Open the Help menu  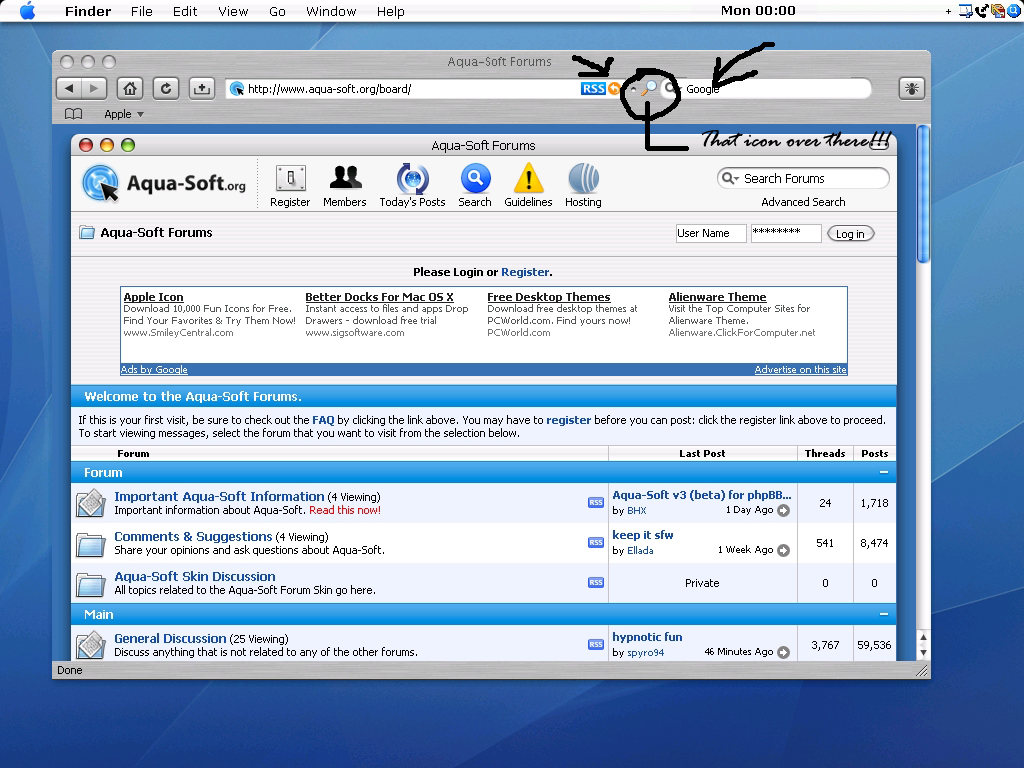tap(391, 11)
